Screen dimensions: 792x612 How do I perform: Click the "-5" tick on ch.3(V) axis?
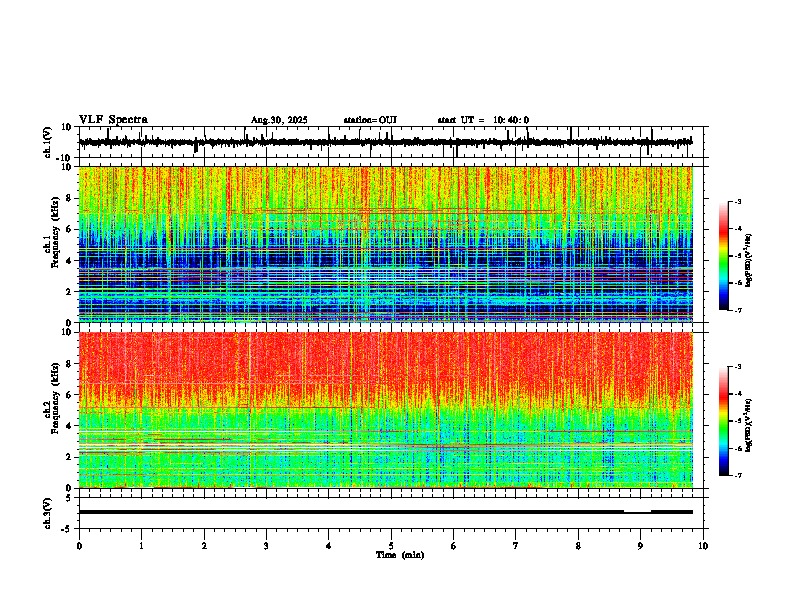click(67, 529)
